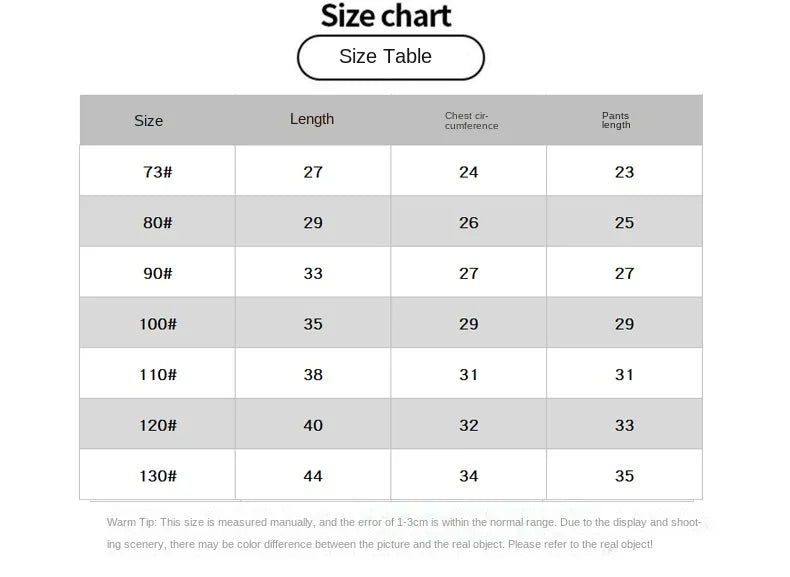Select chest circumference 24 in the 73# row
790x577 pixels.
point(469,172)
